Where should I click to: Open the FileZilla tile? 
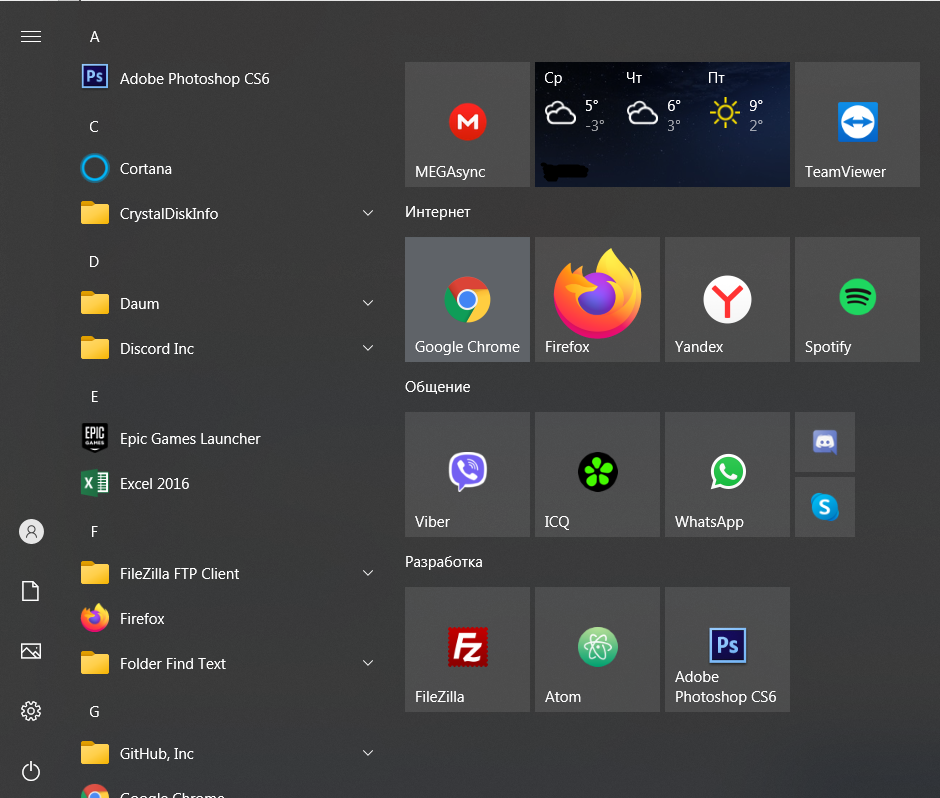coord(467,649)
